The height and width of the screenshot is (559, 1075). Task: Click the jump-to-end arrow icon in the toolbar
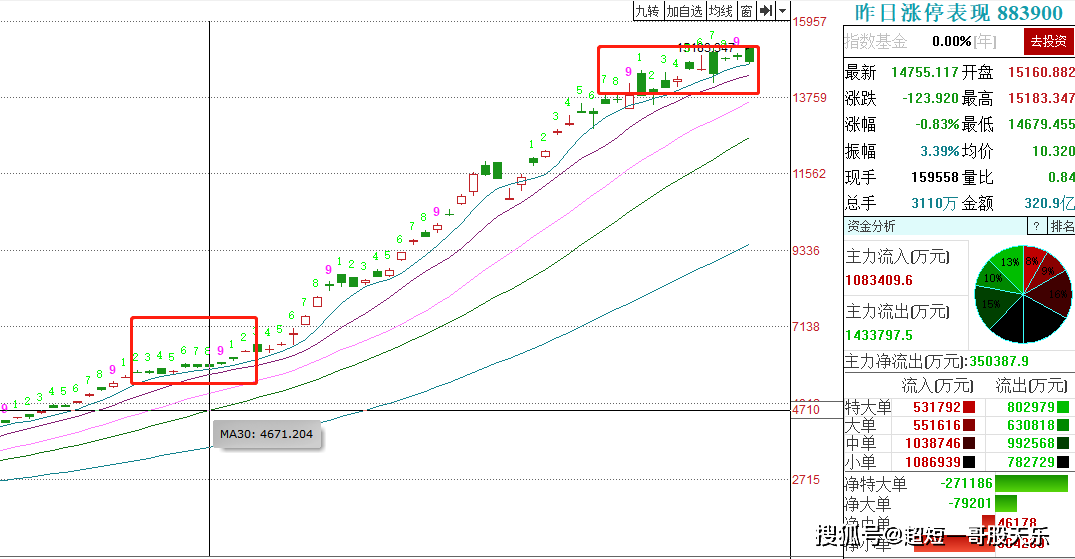pos(766,11)
